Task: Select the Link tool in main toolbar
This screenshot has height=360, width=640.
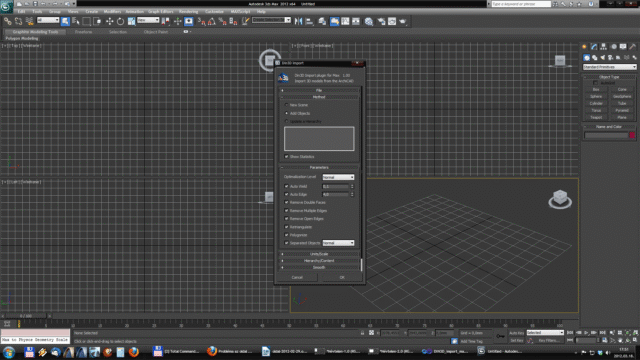Action: click(x=8, y=21)
